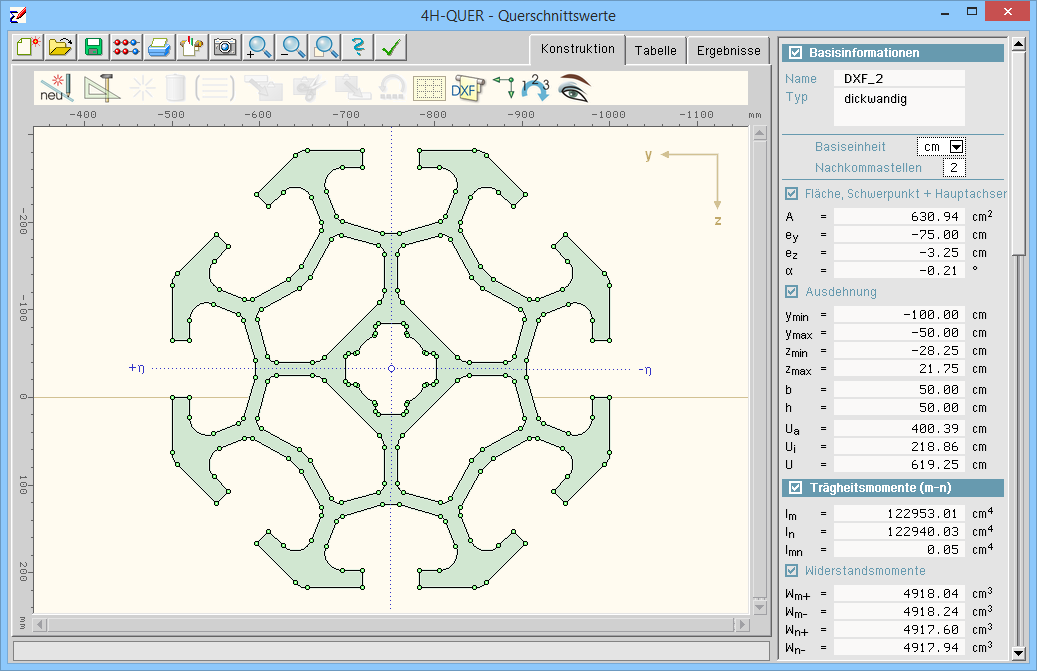The width and height of the screenshot is (1037, 671).
Task: Take a snapshot with the camera icon
Action: pyautogui.click(x=225, y=47)
